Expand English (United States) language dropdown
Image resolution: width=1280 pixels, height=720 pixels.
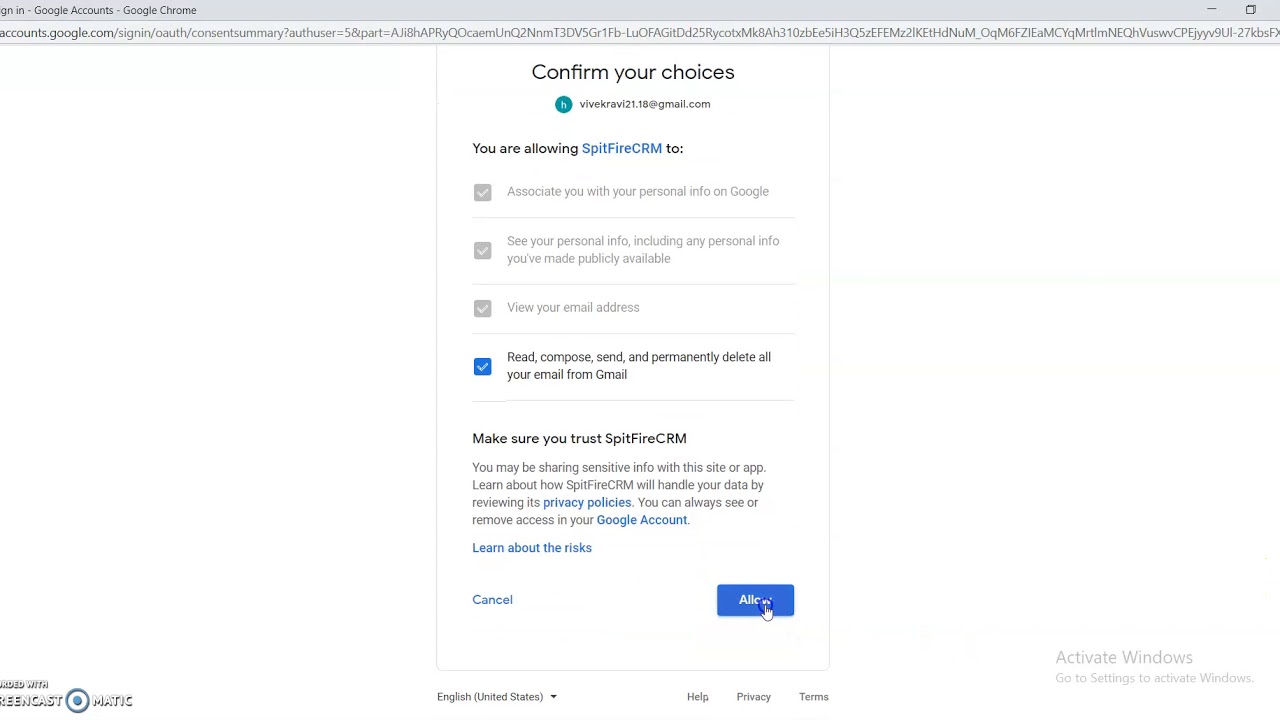[497, 697]
